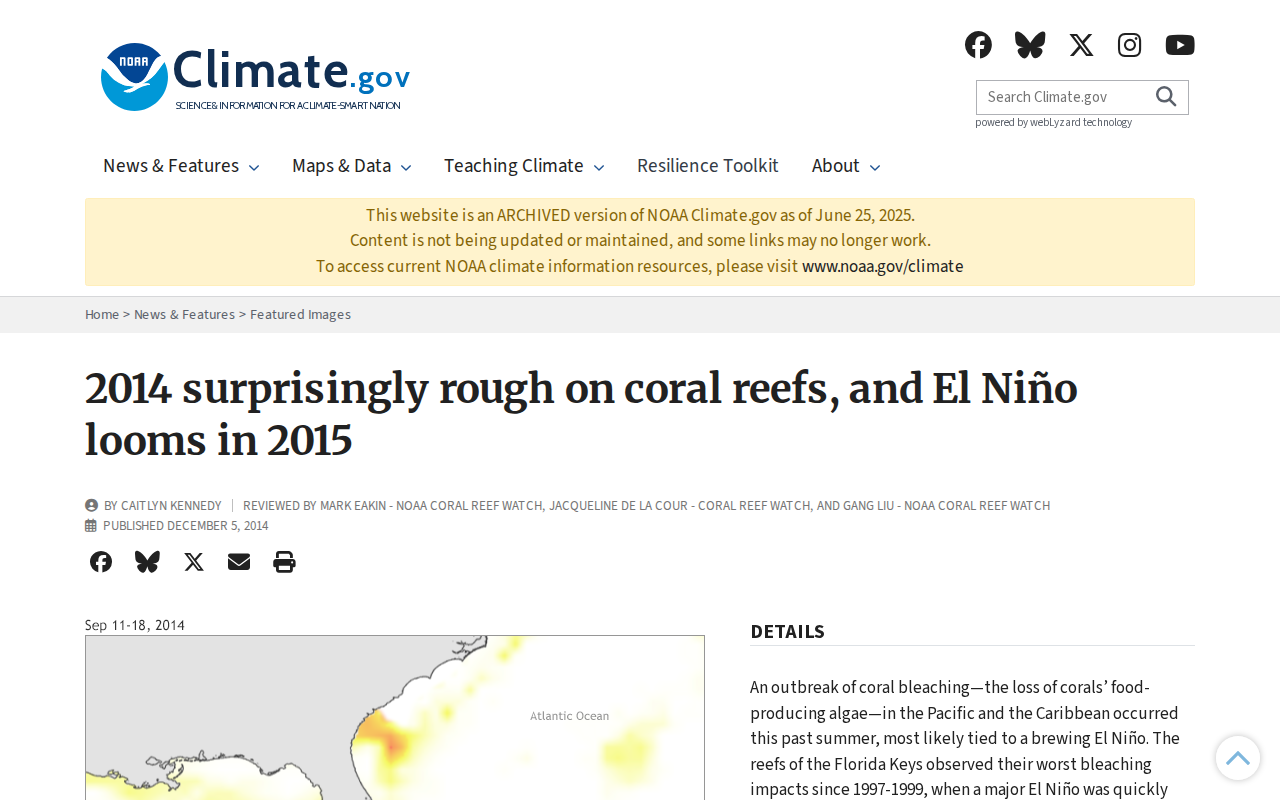
Task: Expand the Maps & Data dropdown menu
Action: 351,166
